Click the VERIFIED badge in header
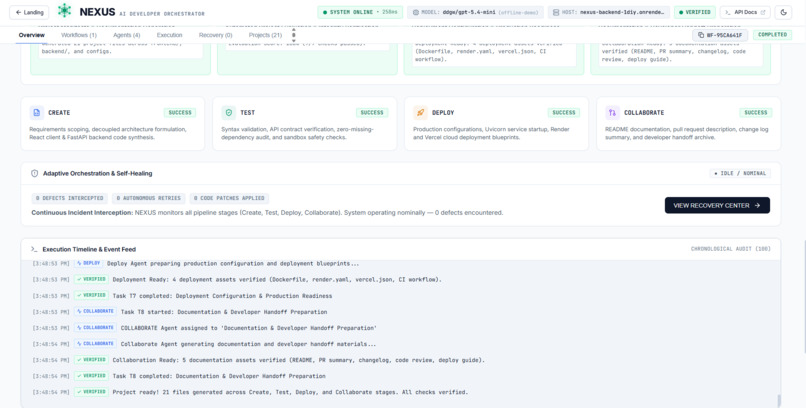This screenshot has height=408, width=806. point(694,12)
